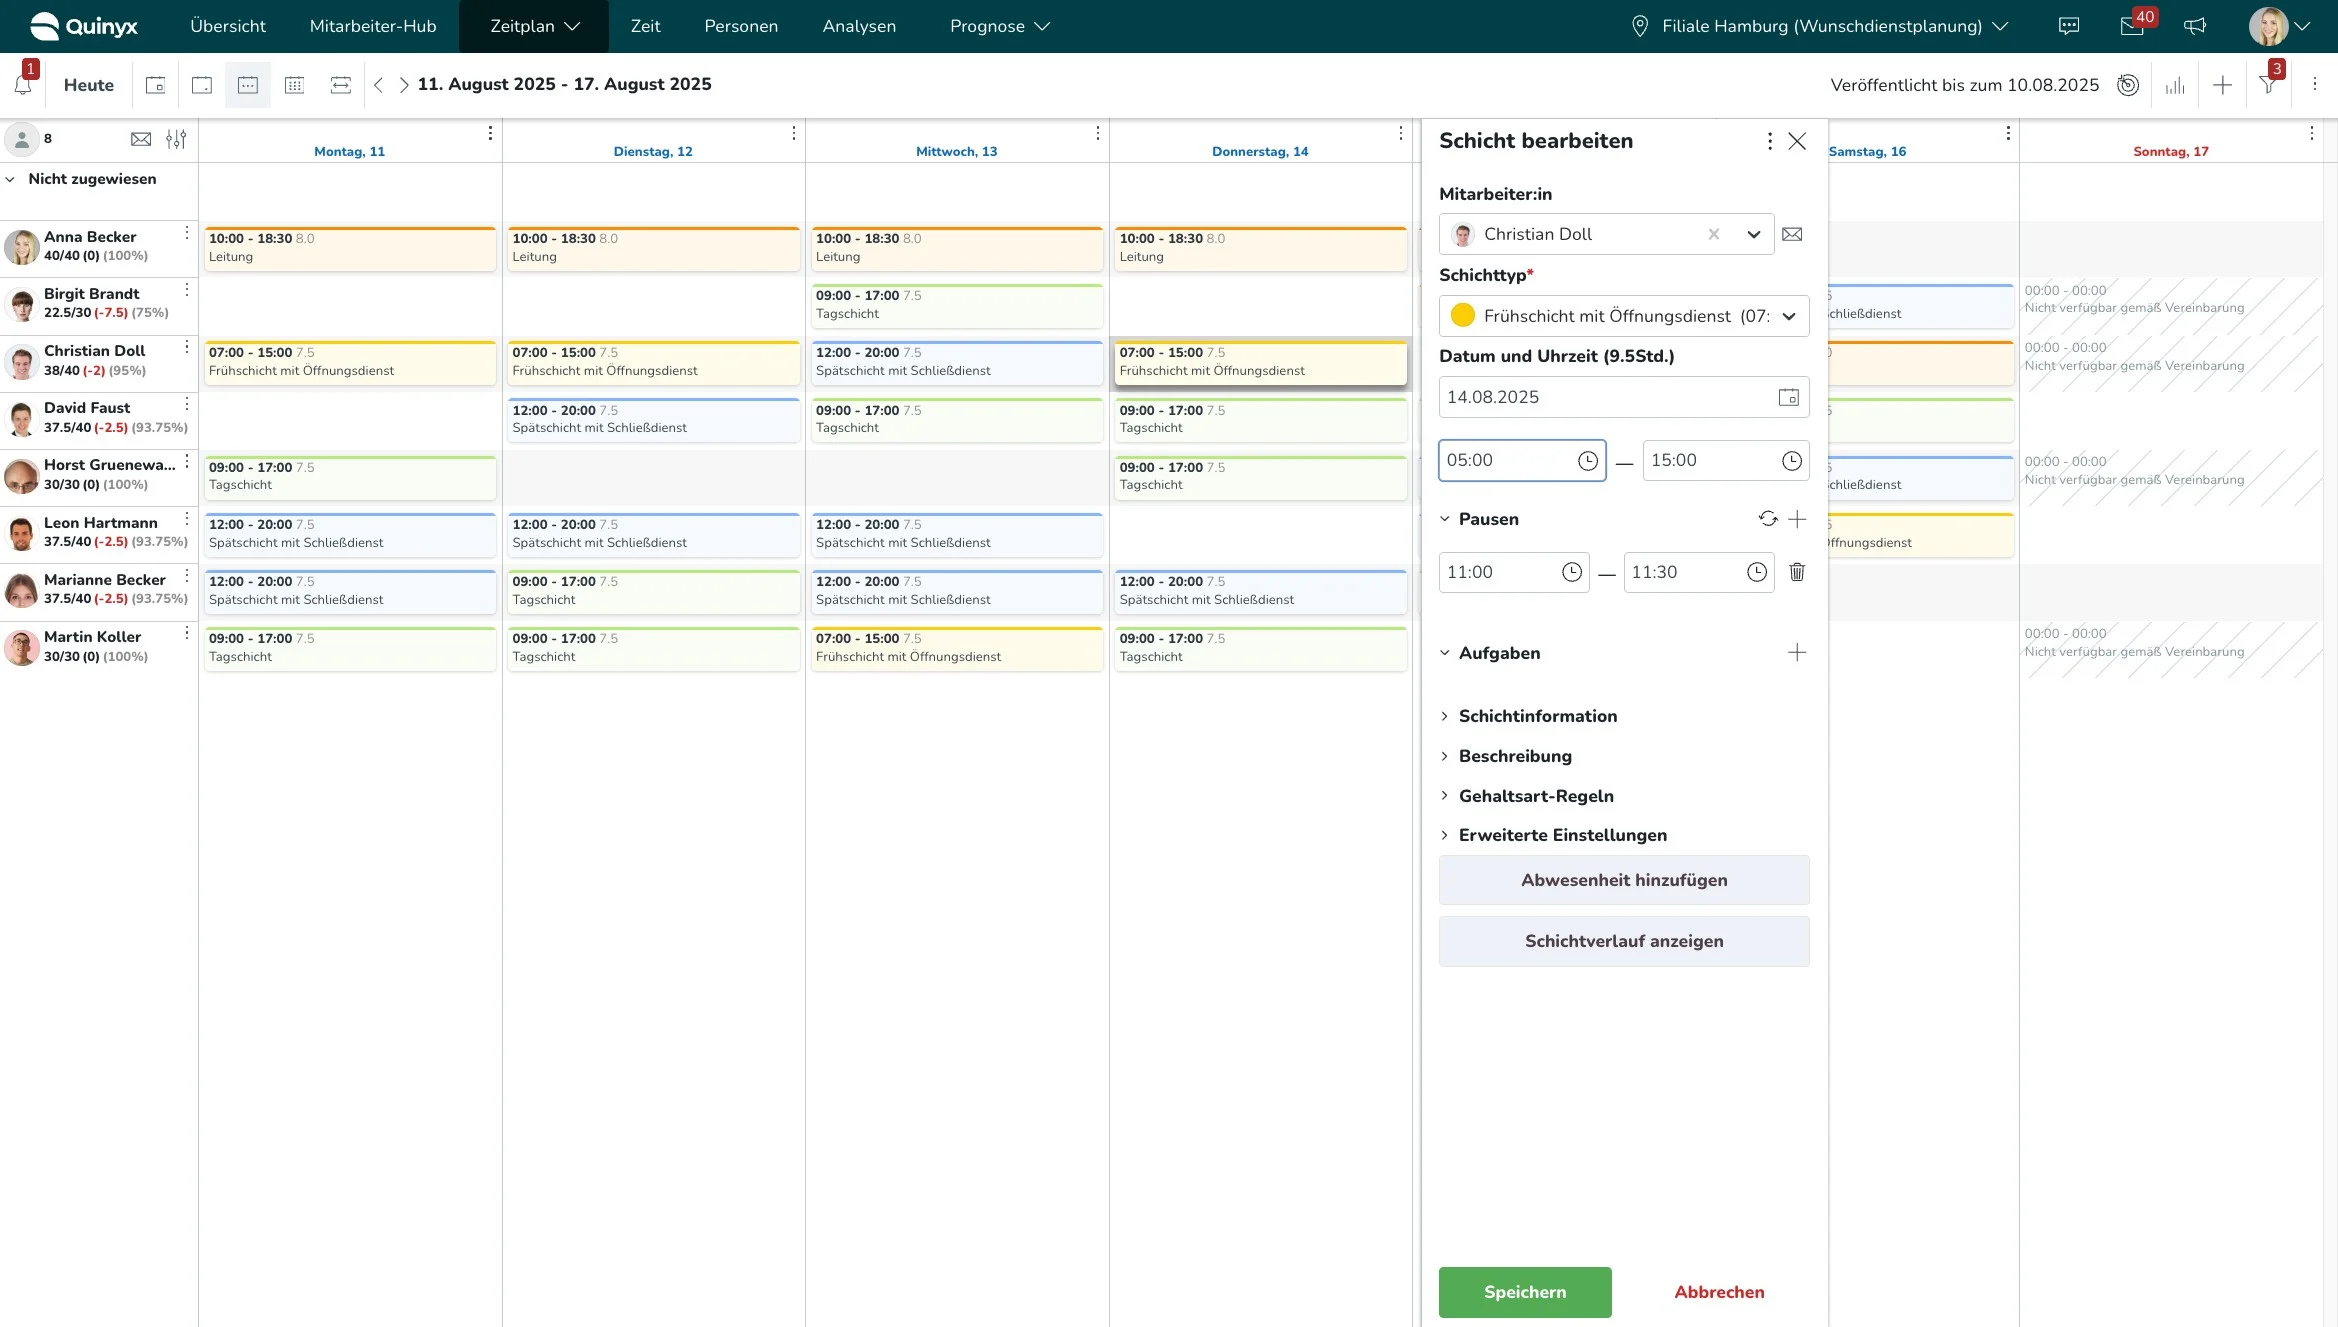Screen dimensions: 2338x1327
Task: Open the Personen menu tab
Action: click(x=740, y=26)
